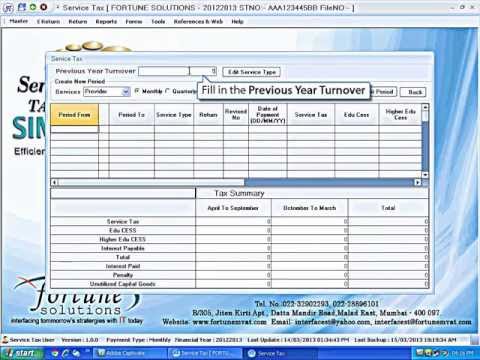
Task: Click the Total summary column header
Action: (x=388, y=208)
